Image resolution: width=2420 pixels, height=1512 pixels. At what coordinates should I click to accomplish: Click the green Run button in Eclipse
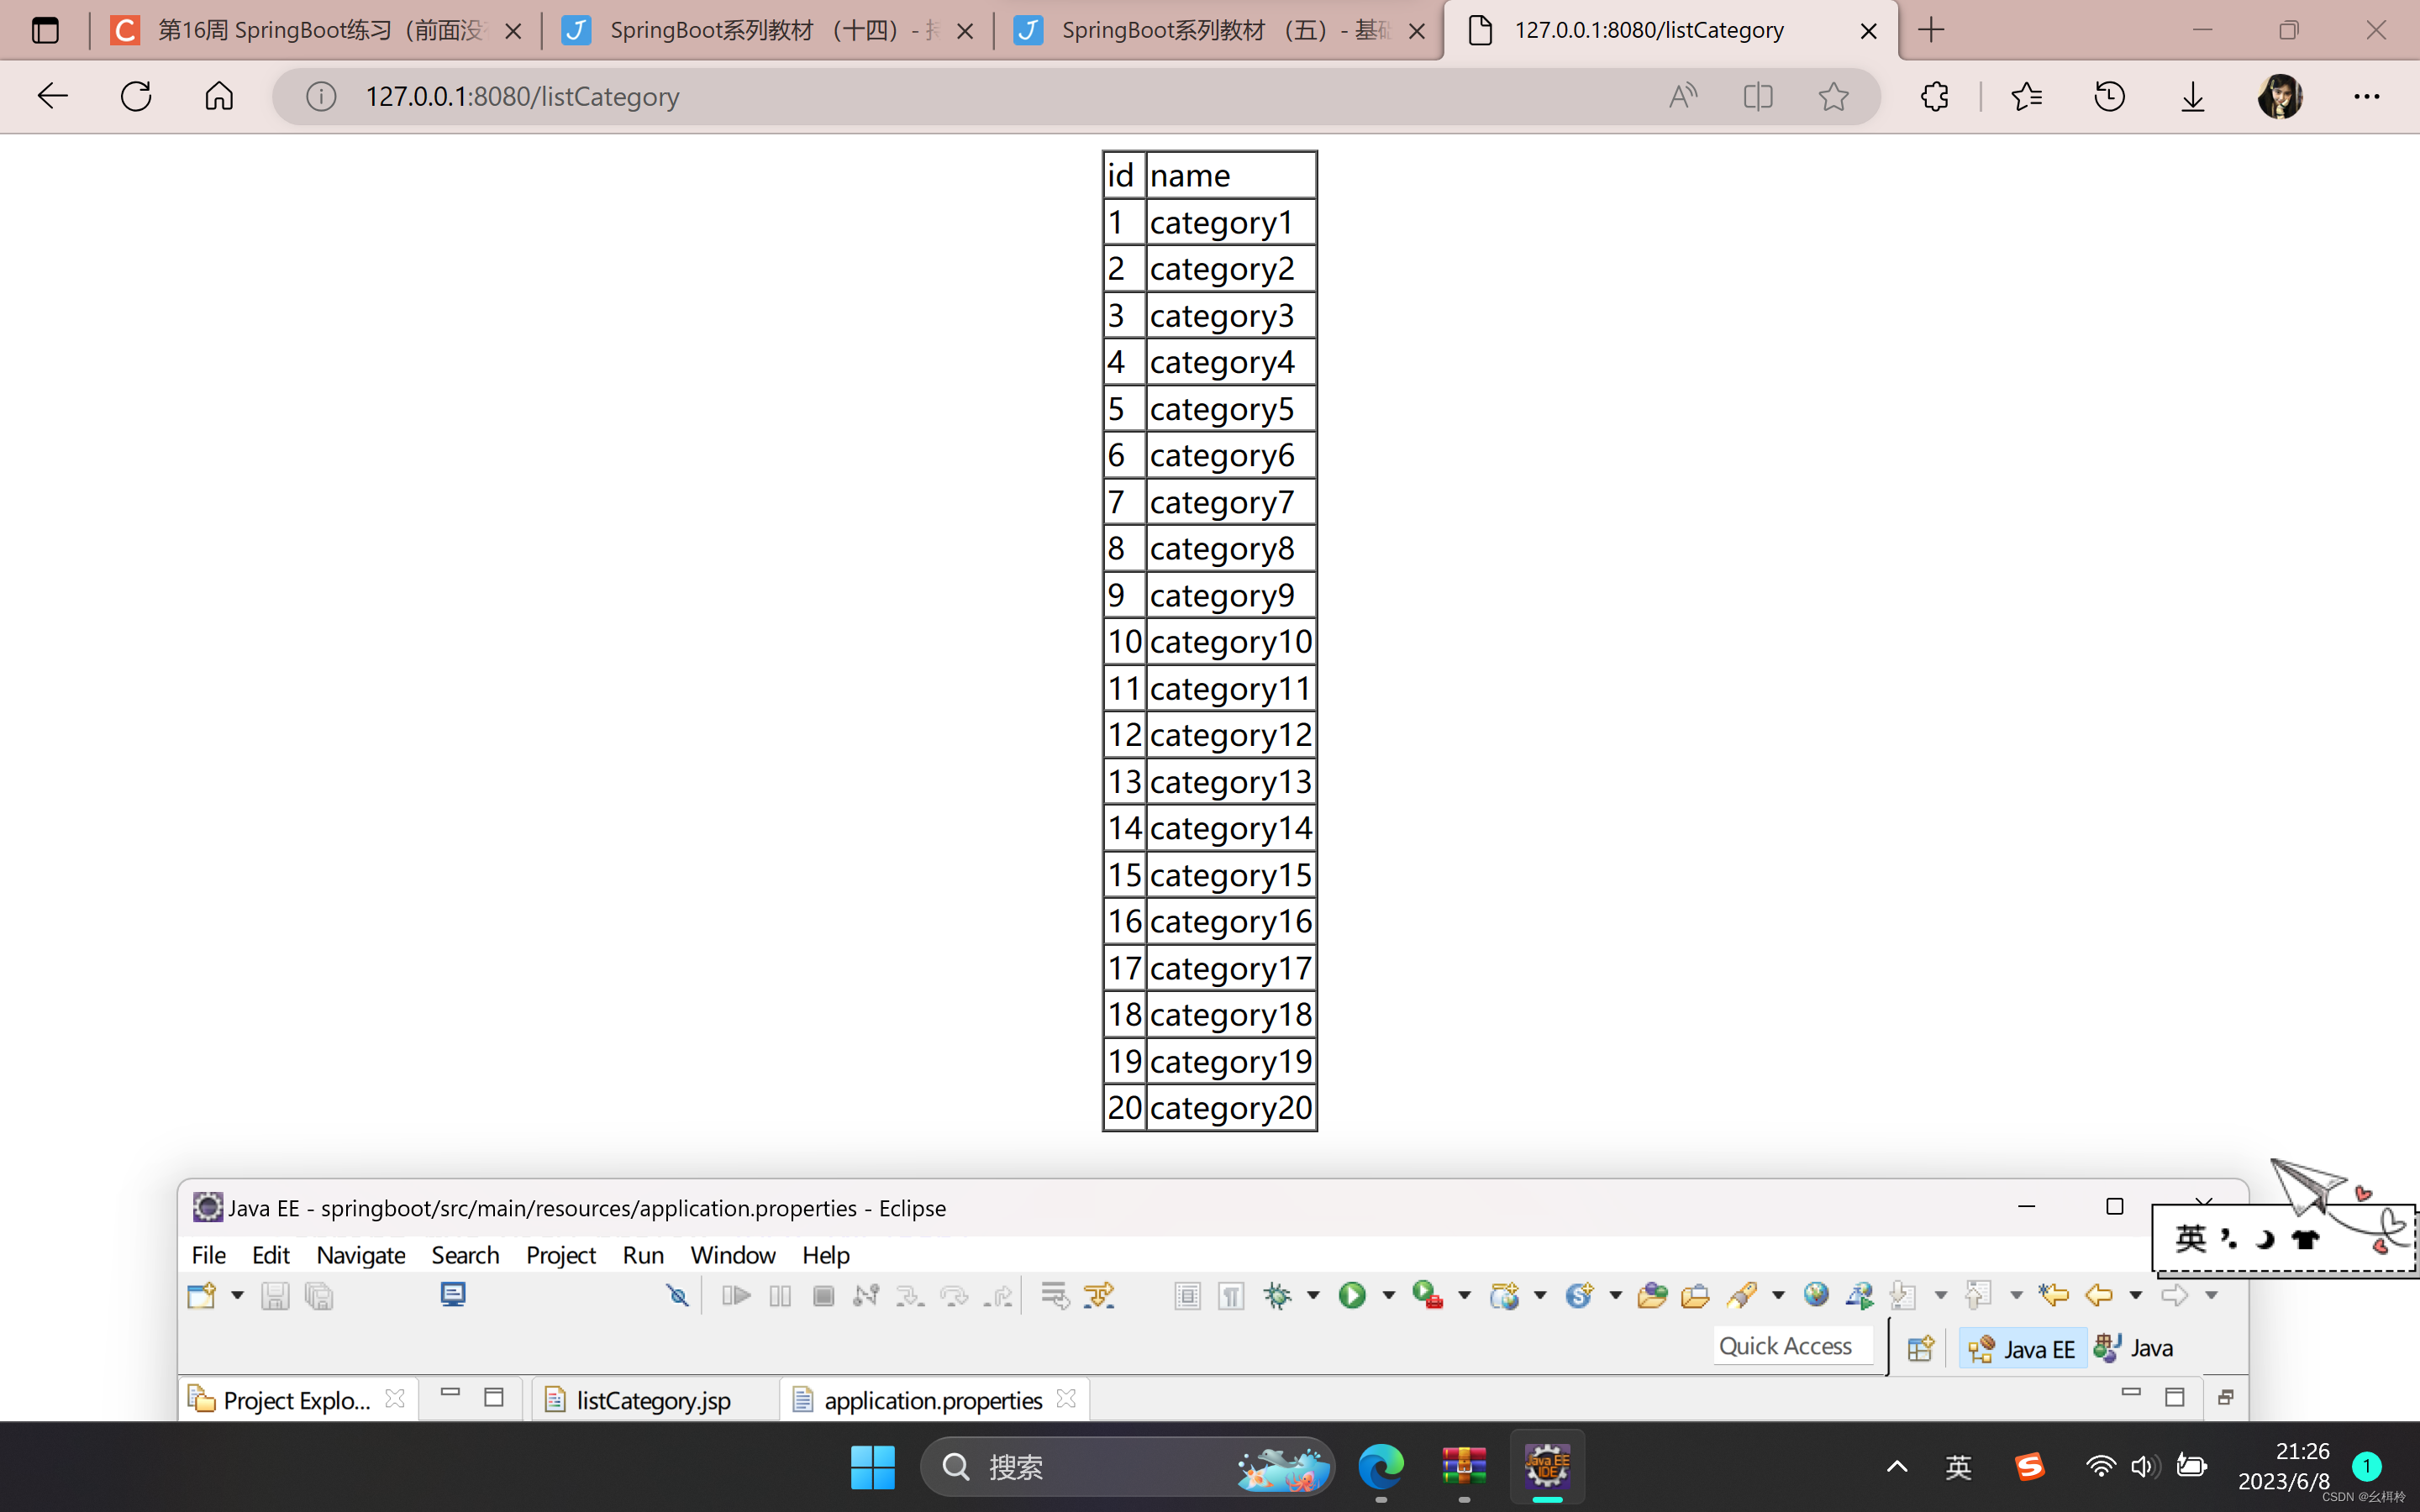tap(1352, 1296)
